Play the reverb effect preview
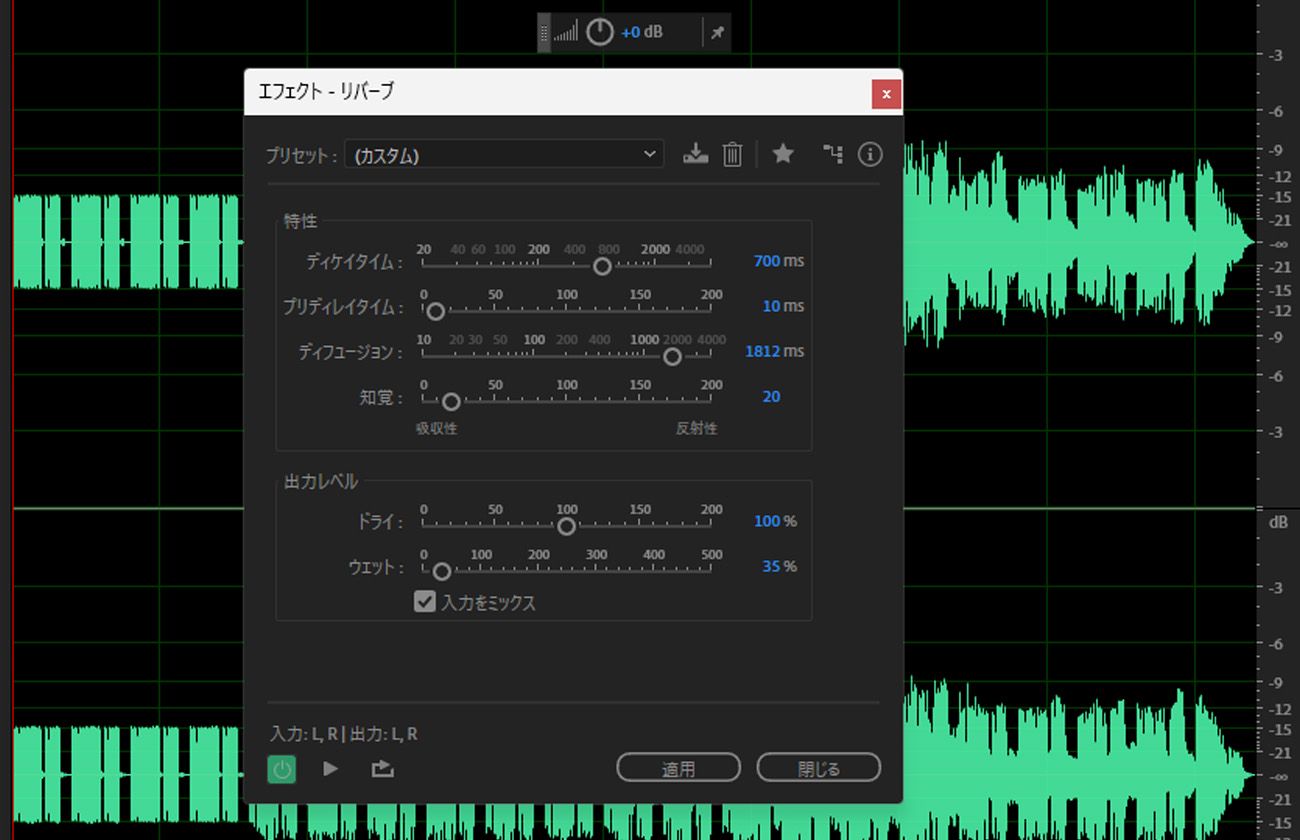 click(331, 768)
